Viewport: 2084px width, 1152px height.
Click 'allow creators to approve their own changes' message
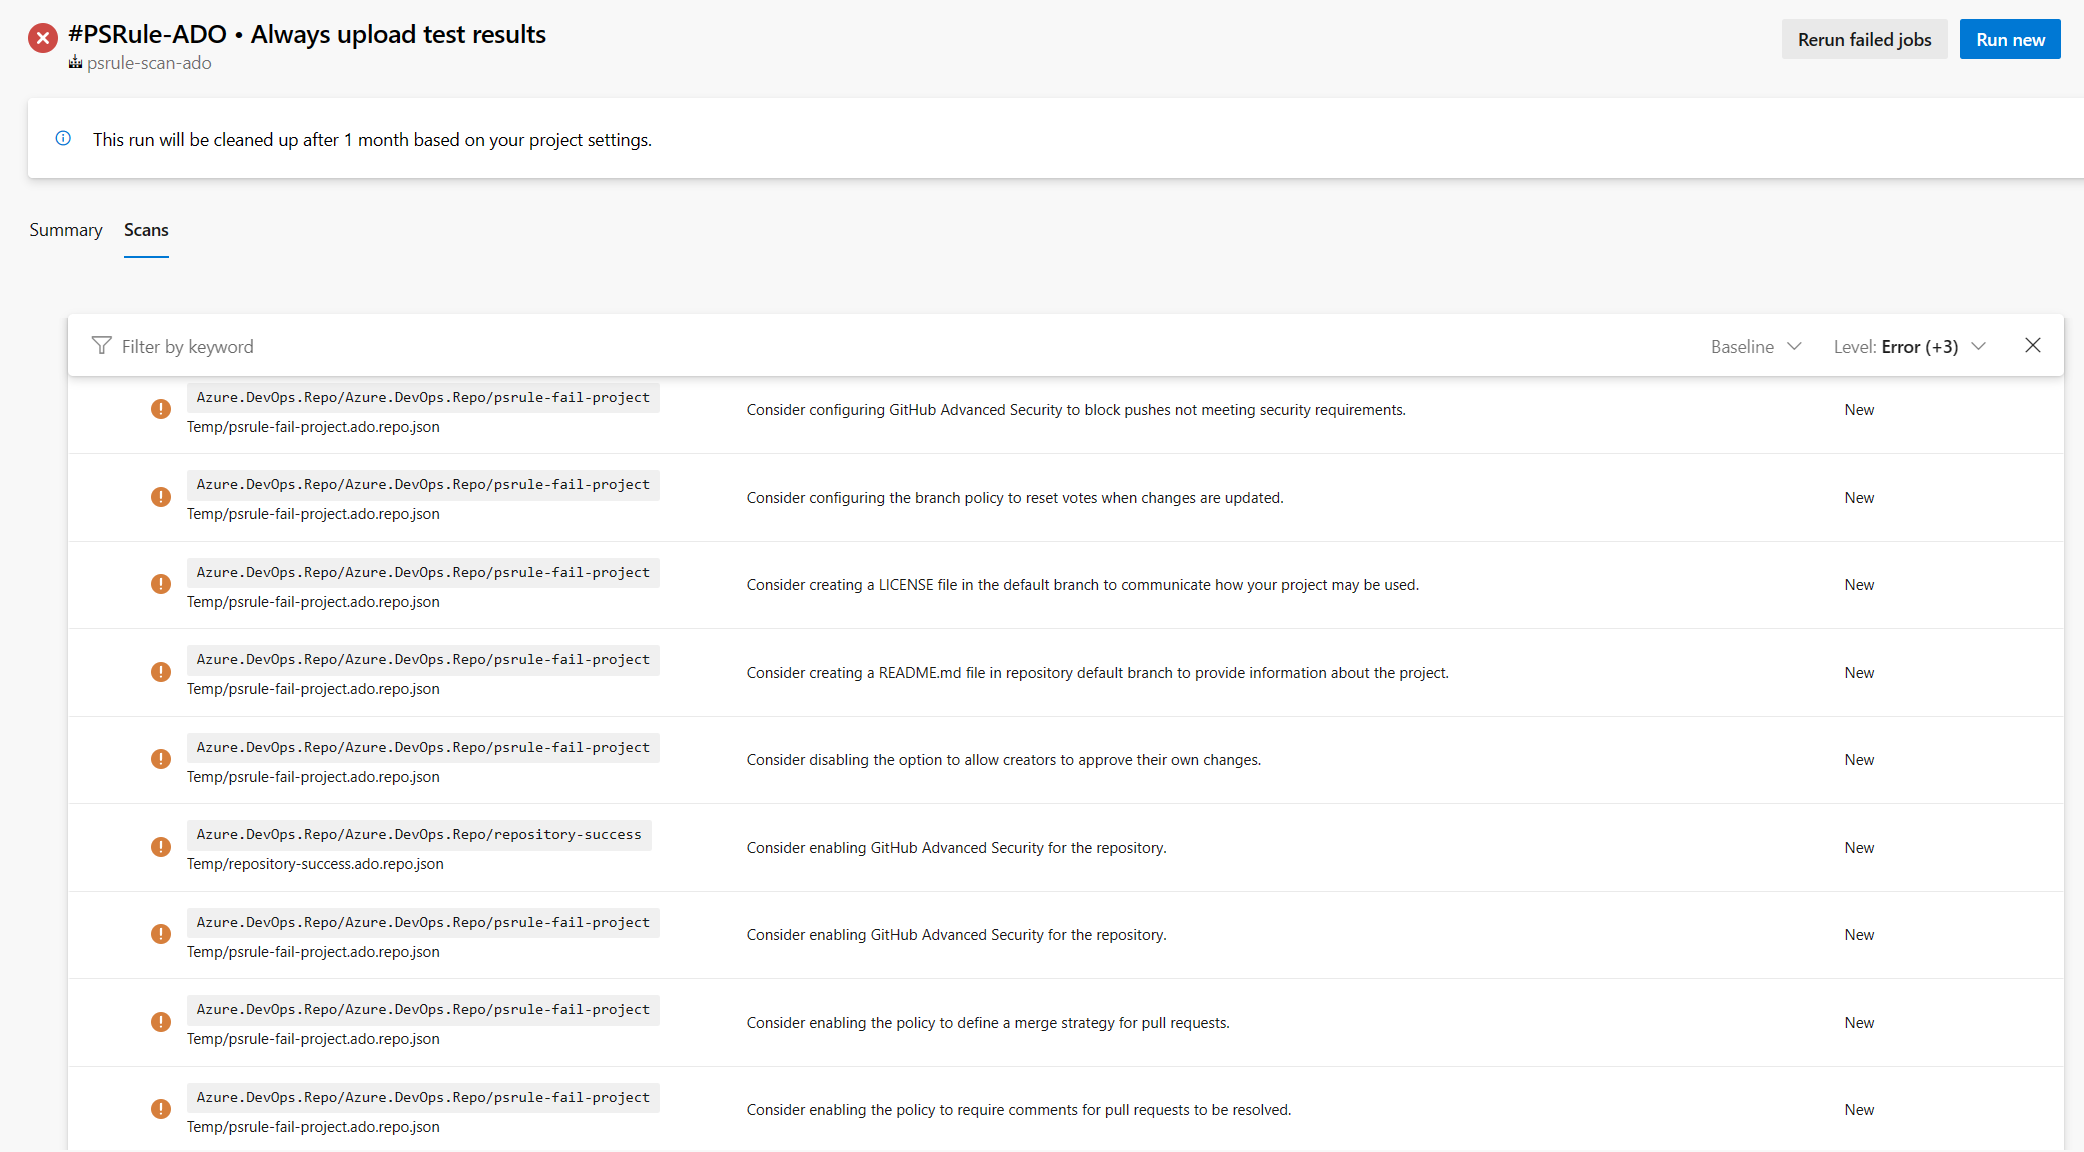tap(1004, 760)
